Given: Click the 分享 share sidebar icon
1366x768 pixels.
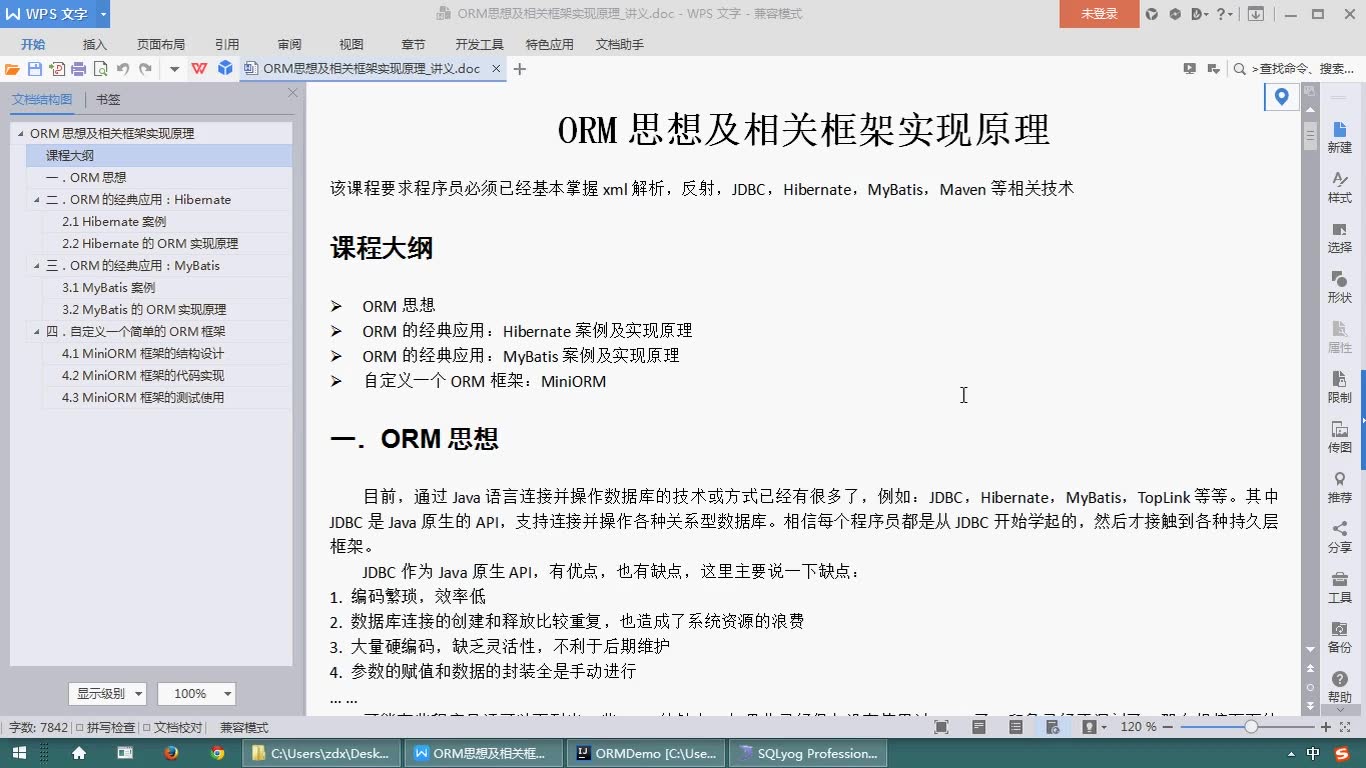Looking at the screenshot, I should (1340, 537).
